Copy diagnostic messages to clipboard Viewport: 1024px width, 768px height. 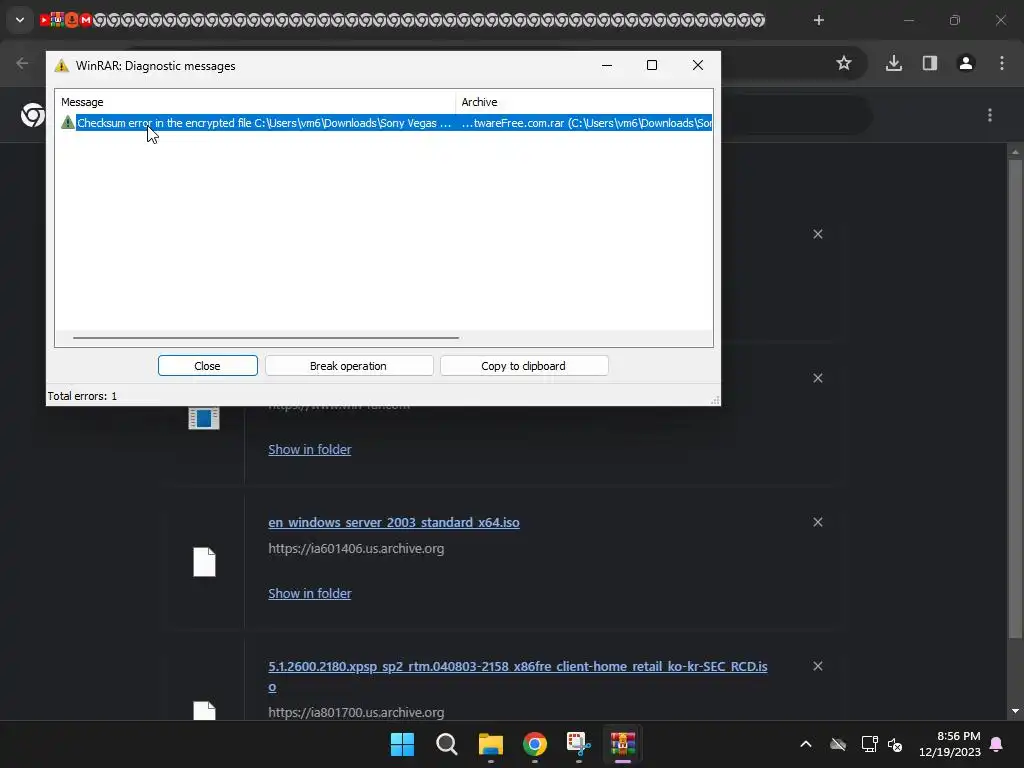524,366
